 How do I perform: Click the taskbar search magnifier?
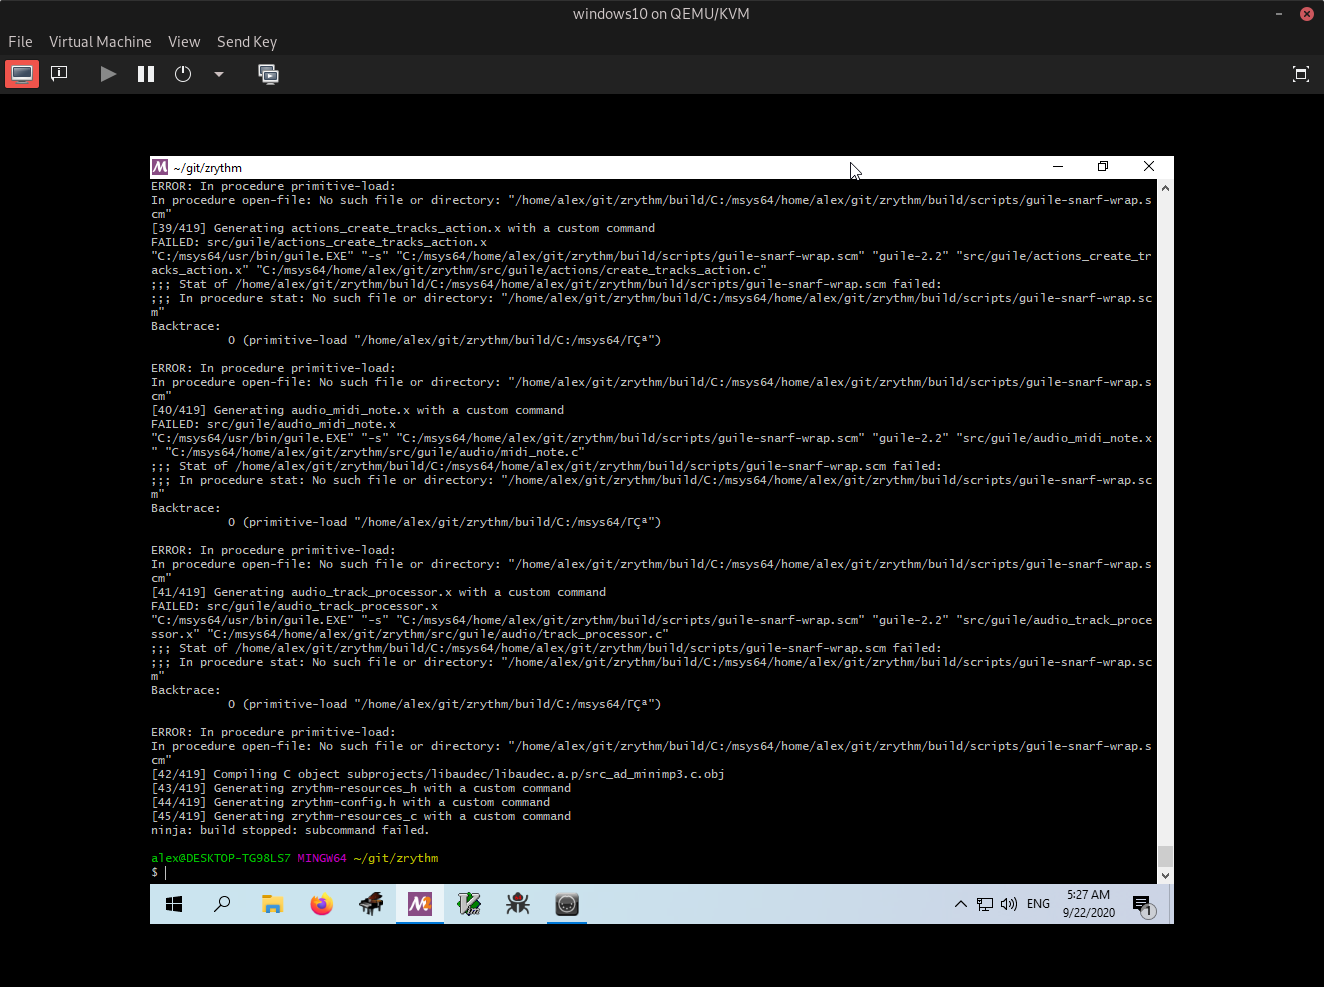[x=223, y=904]
